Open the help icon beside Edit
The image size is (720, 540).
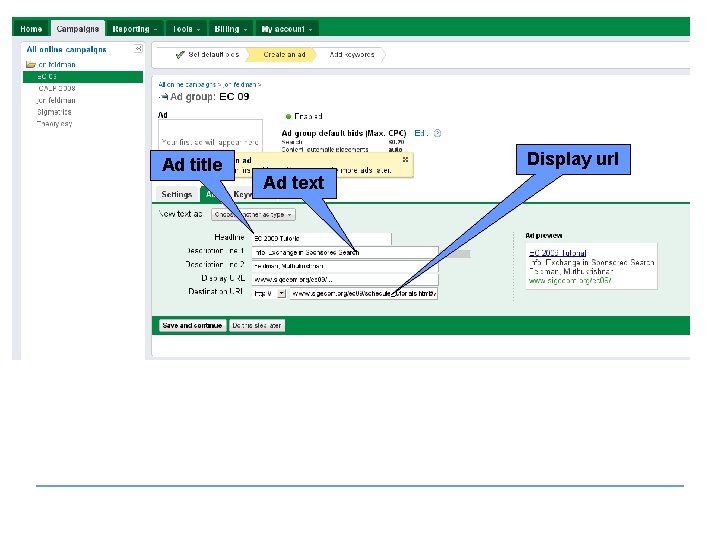click(x=437, y=133)
